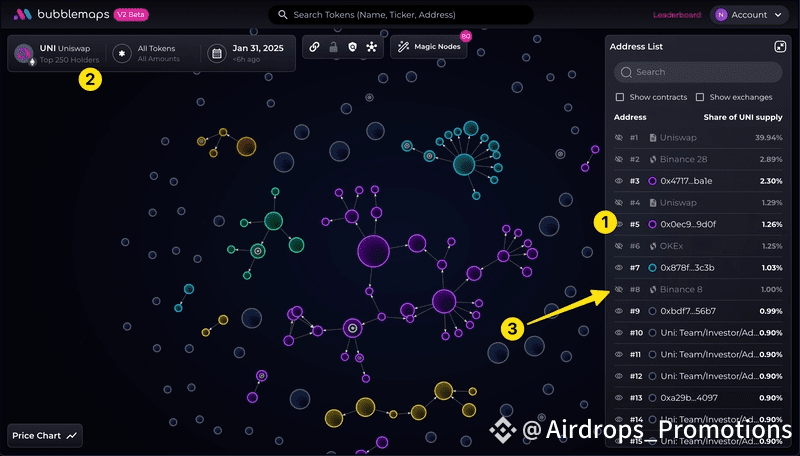Viewport: 800px width, 456px height.
Task: Toggle visibility eye for #1 Uniswap
Action: click(619, 138)
